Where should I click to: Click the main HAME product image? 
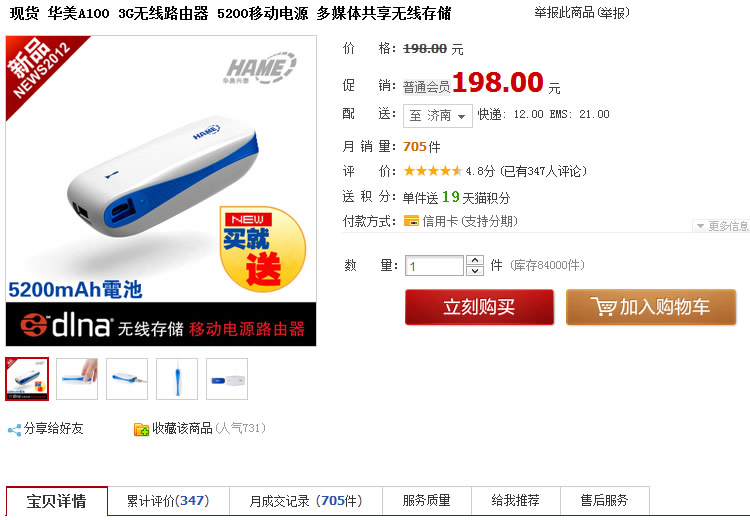[x=161, y=190]
